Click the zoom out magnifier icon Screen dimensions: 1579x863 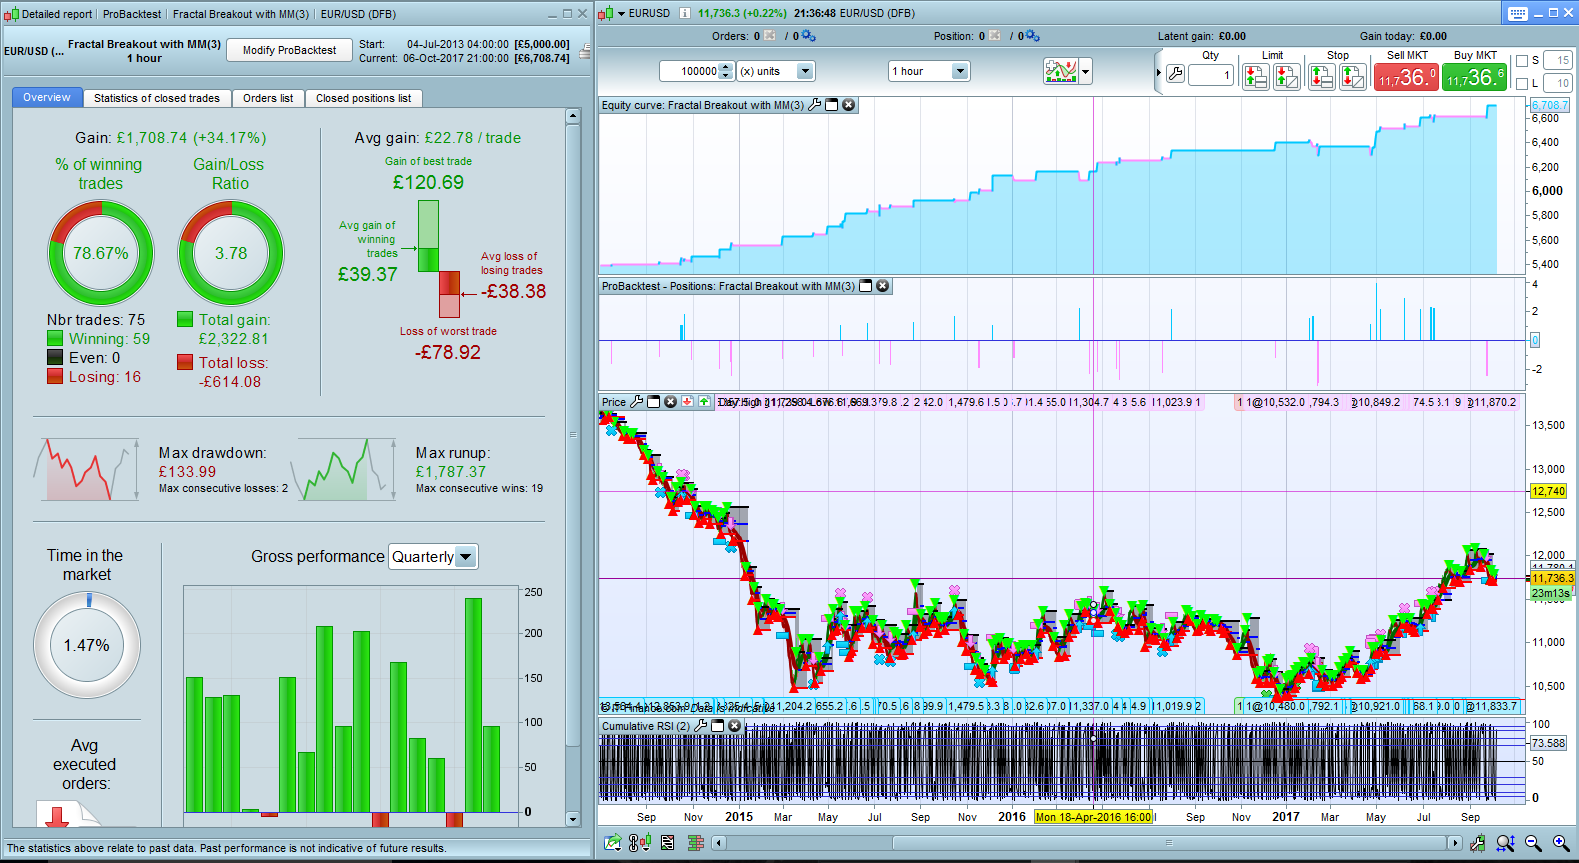coord(1533,843)
